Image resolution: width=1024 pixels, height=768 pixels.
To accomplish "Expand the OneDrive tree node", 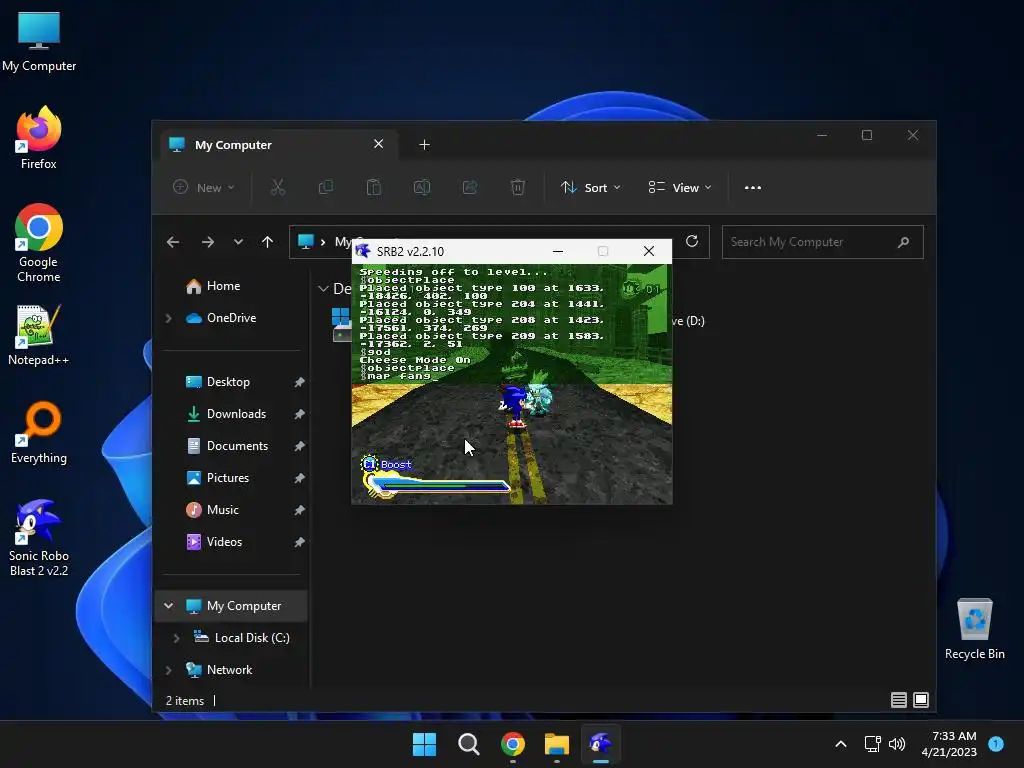I will (x=168, y=318).
